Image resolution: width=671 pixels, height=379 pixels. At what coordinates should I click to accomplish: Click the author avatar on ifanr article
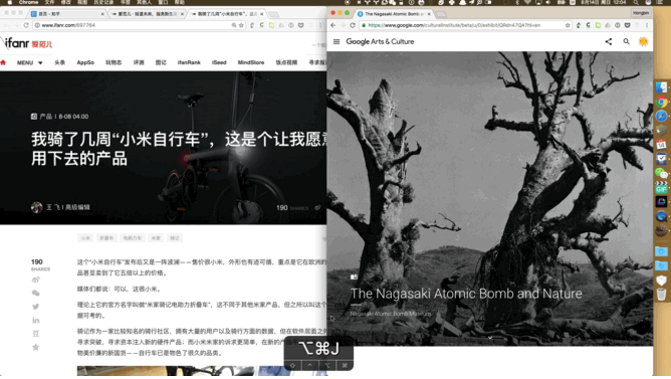[x=36, y=207]
